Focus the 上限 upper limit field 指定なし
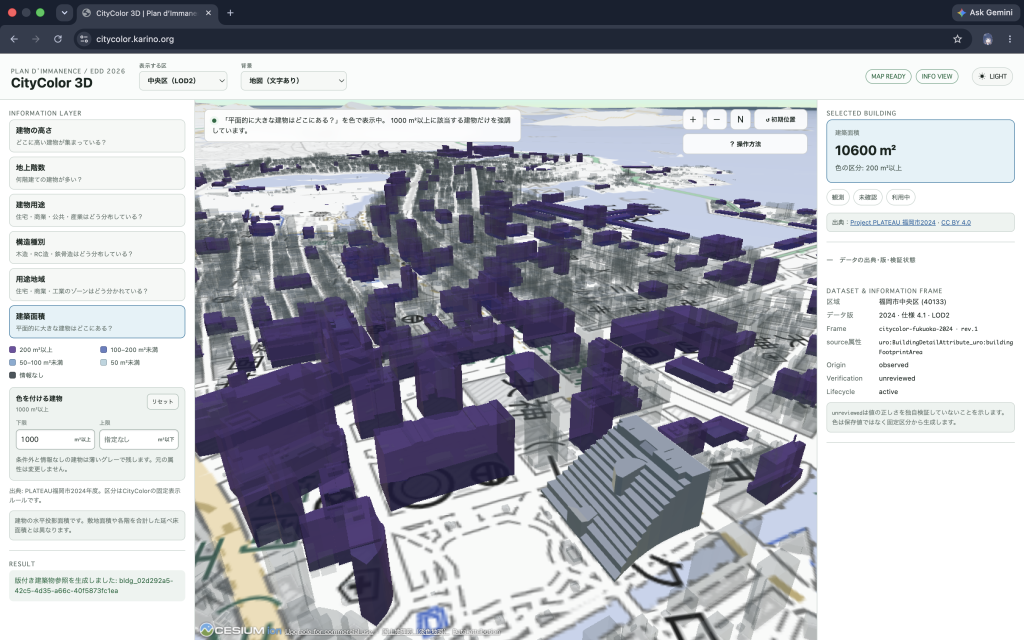Viewport: 1024px width, 640px height. coord(138,440)
